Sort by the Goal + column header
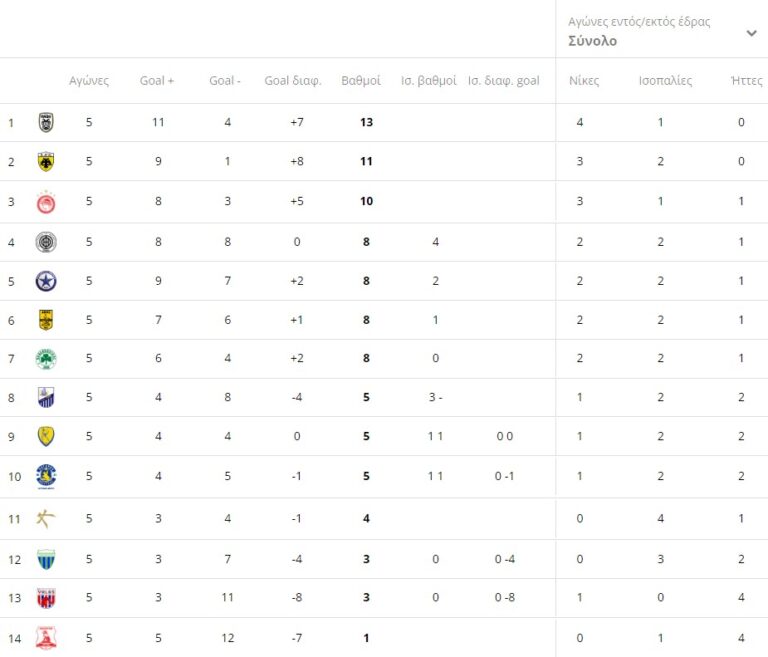Screen dimensions: 768x657 157,81
